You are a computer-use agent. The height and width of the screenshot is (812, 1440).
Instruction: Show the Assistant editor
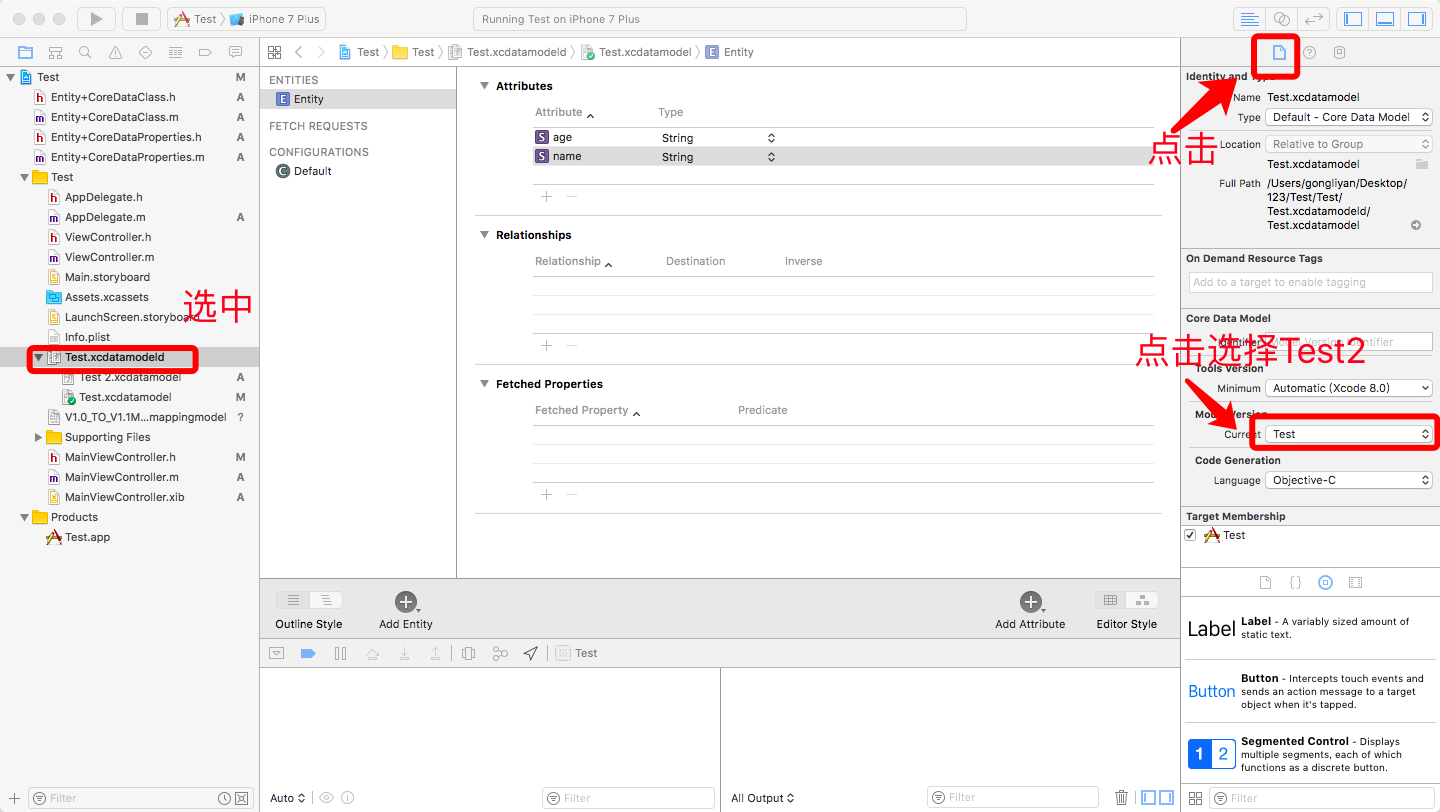(x=1281, y=19)
